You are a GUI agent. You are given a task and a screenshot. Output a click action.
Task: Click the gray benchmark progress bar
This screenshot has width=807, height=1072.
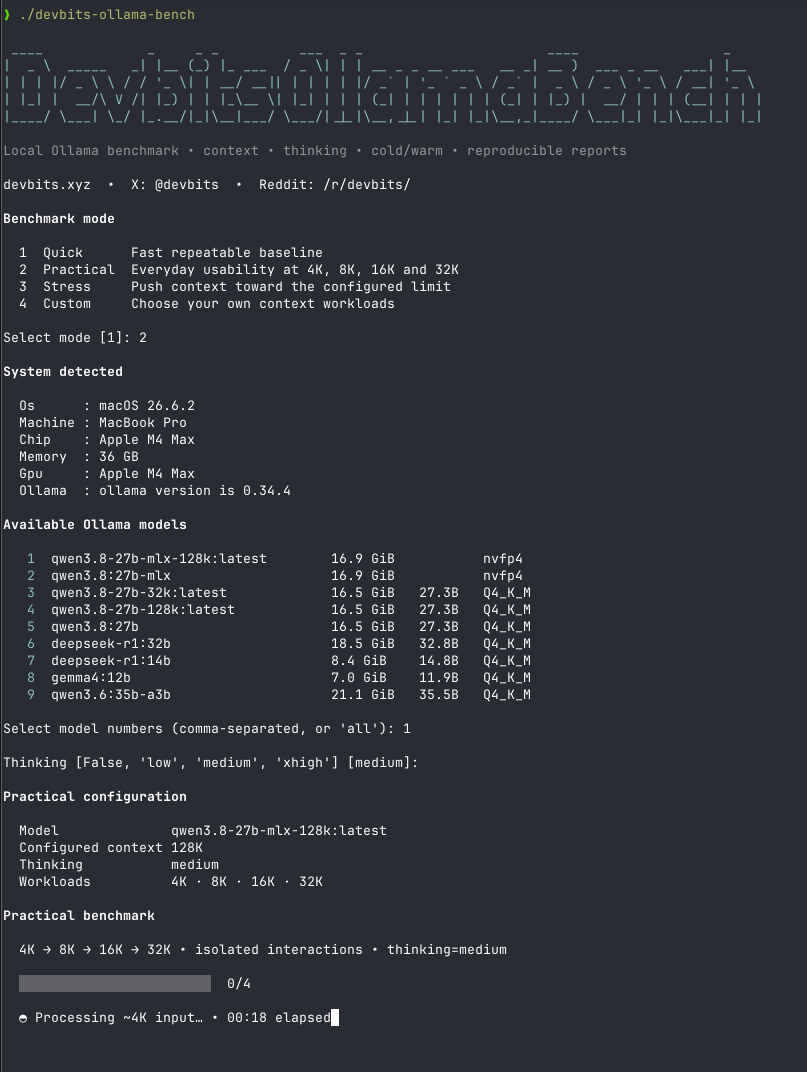(115, 984)
